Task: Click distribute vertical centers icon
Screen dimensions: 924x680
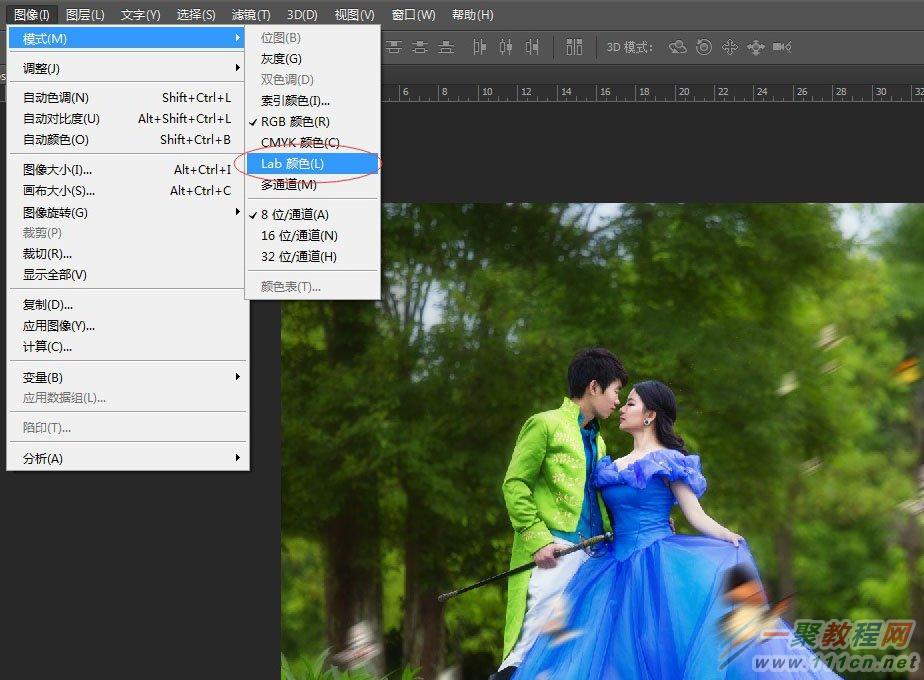Action: 420,47
